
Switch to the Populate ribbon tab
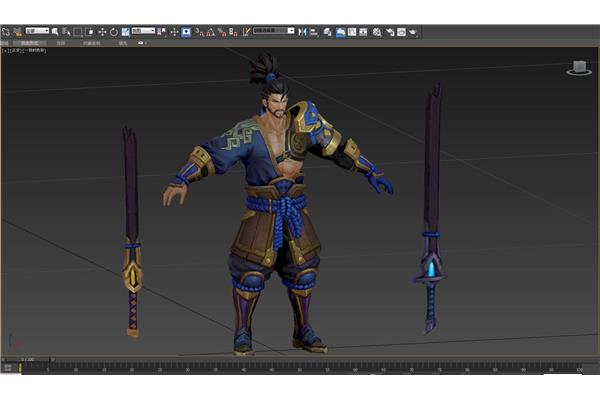(123, 43)
